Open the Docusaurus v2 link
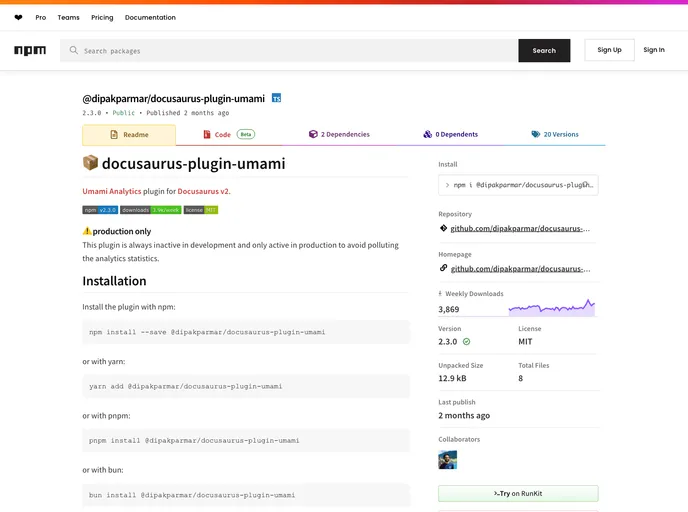Viewport: 688px width, 512px height. [203, 191]
